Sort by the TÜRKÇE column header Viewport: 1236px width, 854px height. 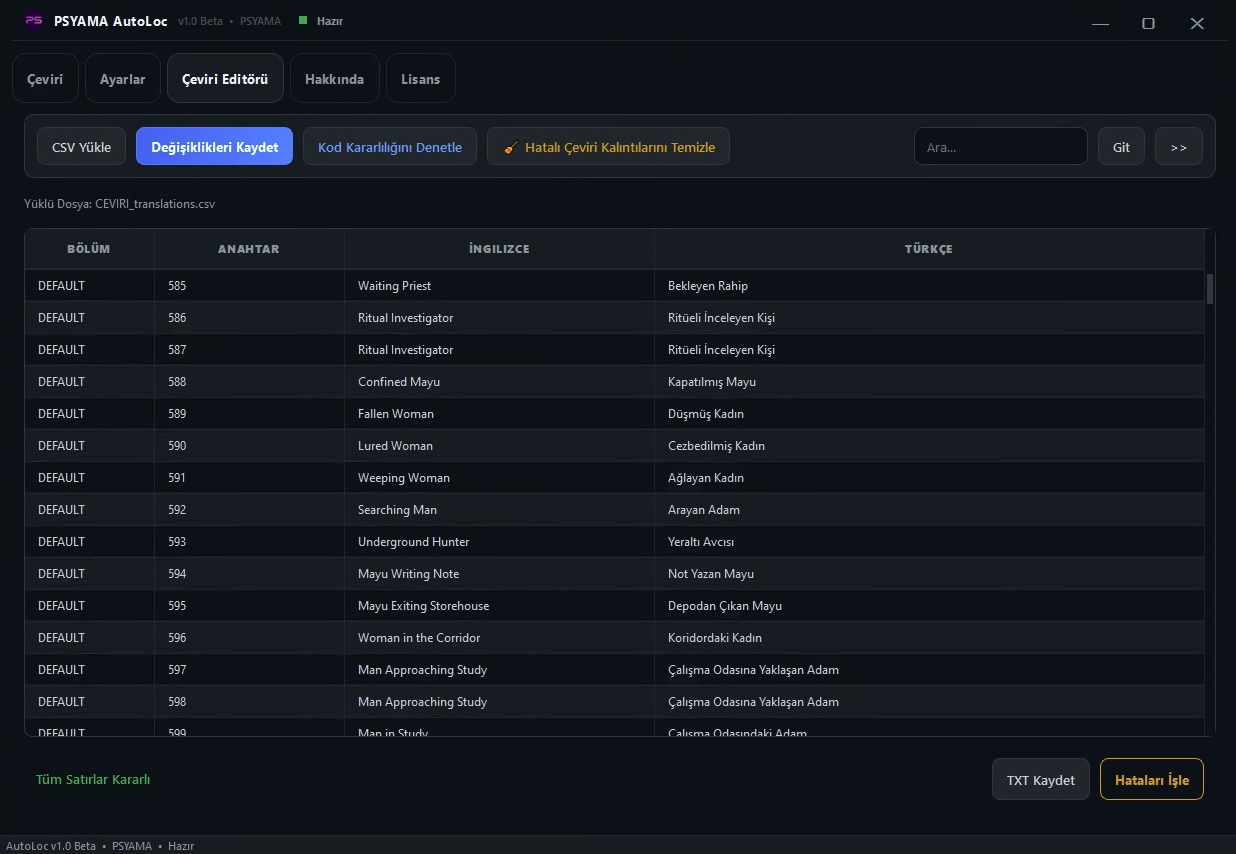coord(929,249)
